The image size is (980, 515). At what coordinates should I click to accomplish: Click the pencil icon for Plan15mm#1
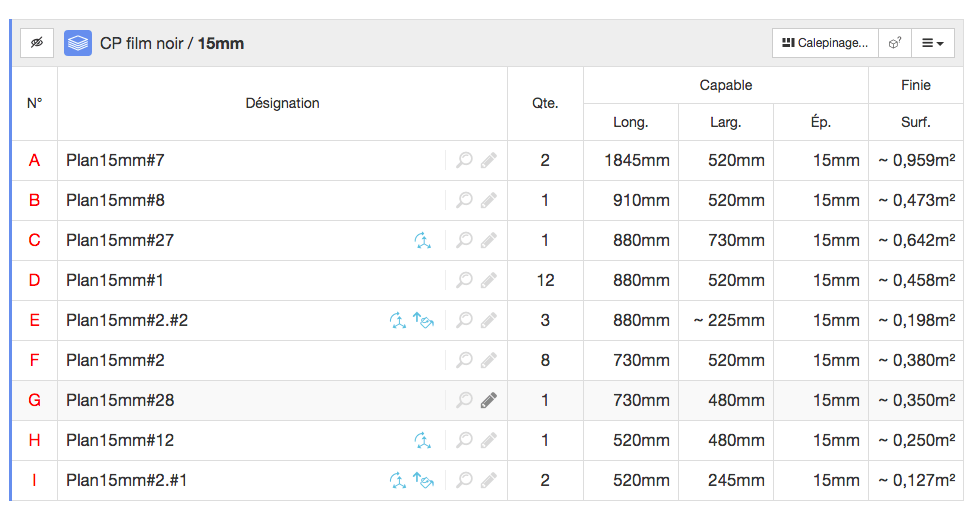coord(489,280)
